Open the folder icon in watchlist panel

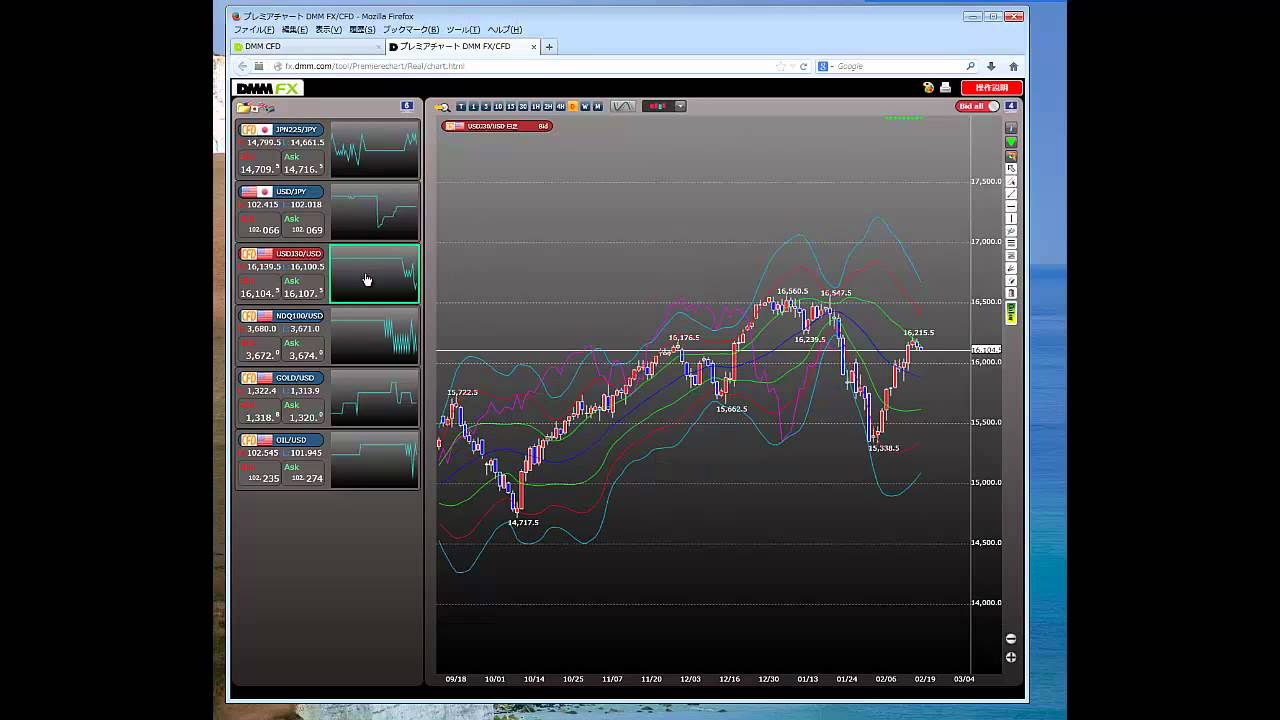tap(243, 107)
